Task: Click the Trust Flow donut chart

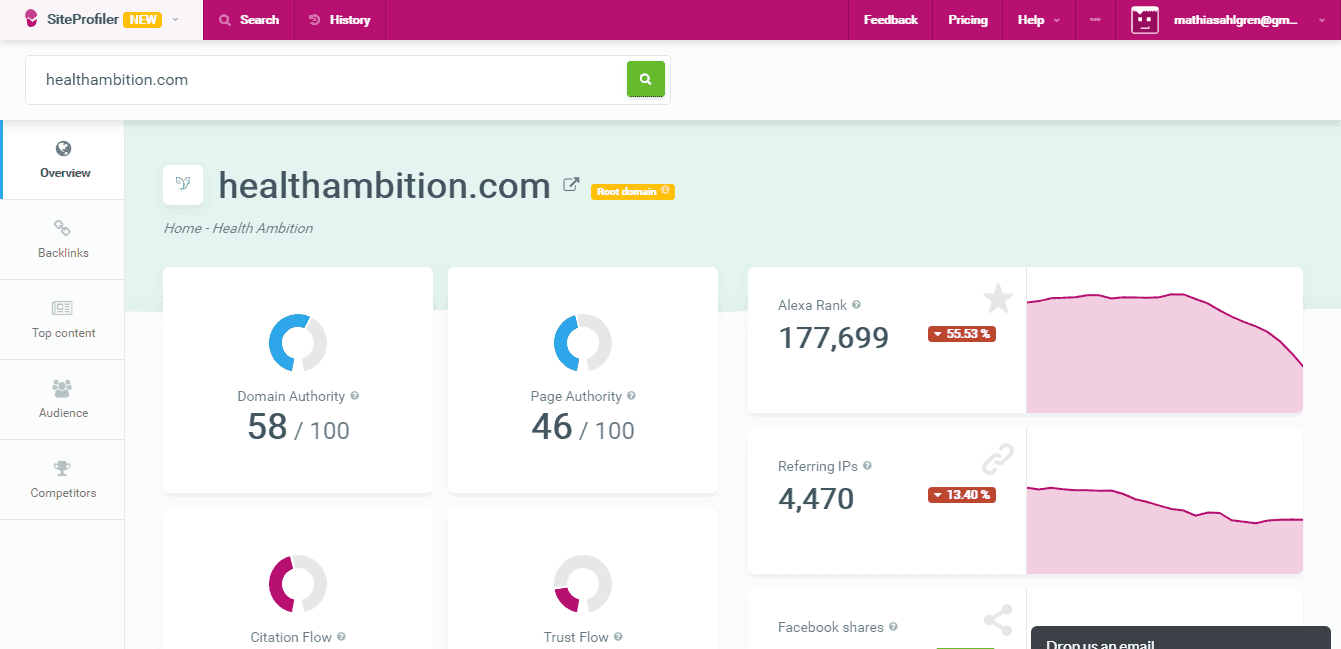Action: [x=583, y=584]
